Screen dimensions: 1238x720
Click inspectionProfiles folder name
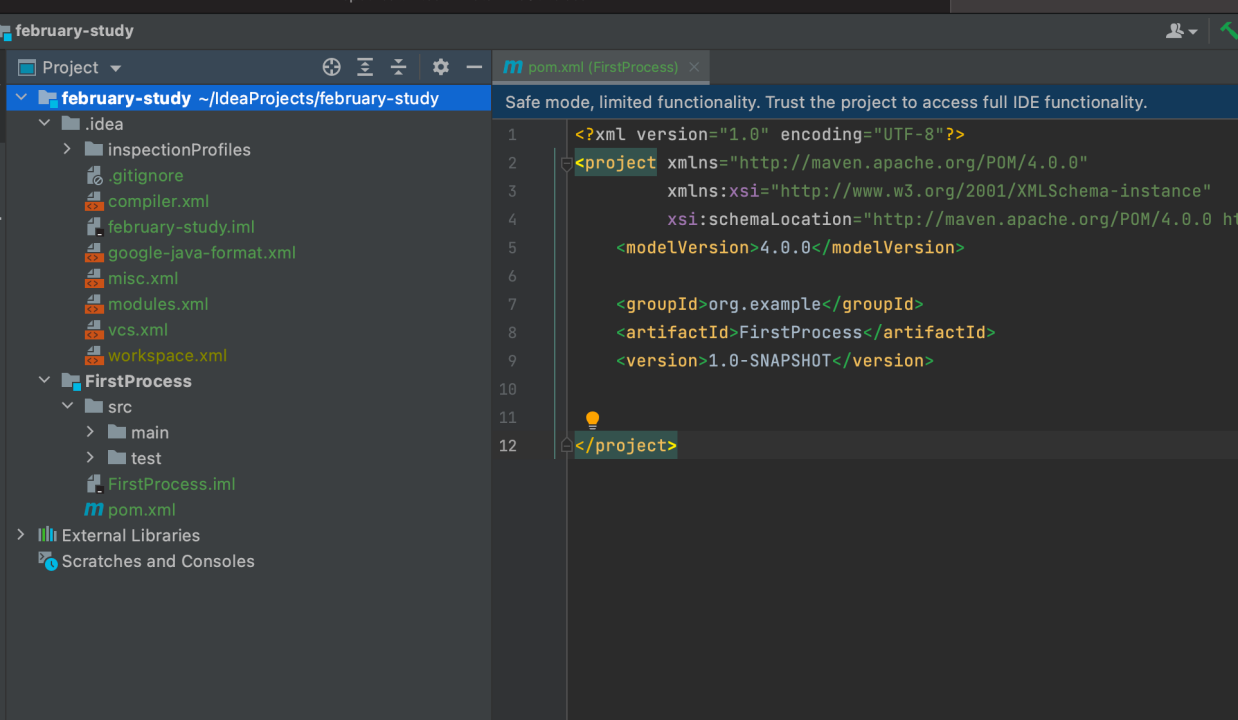(x=179, y=149)
